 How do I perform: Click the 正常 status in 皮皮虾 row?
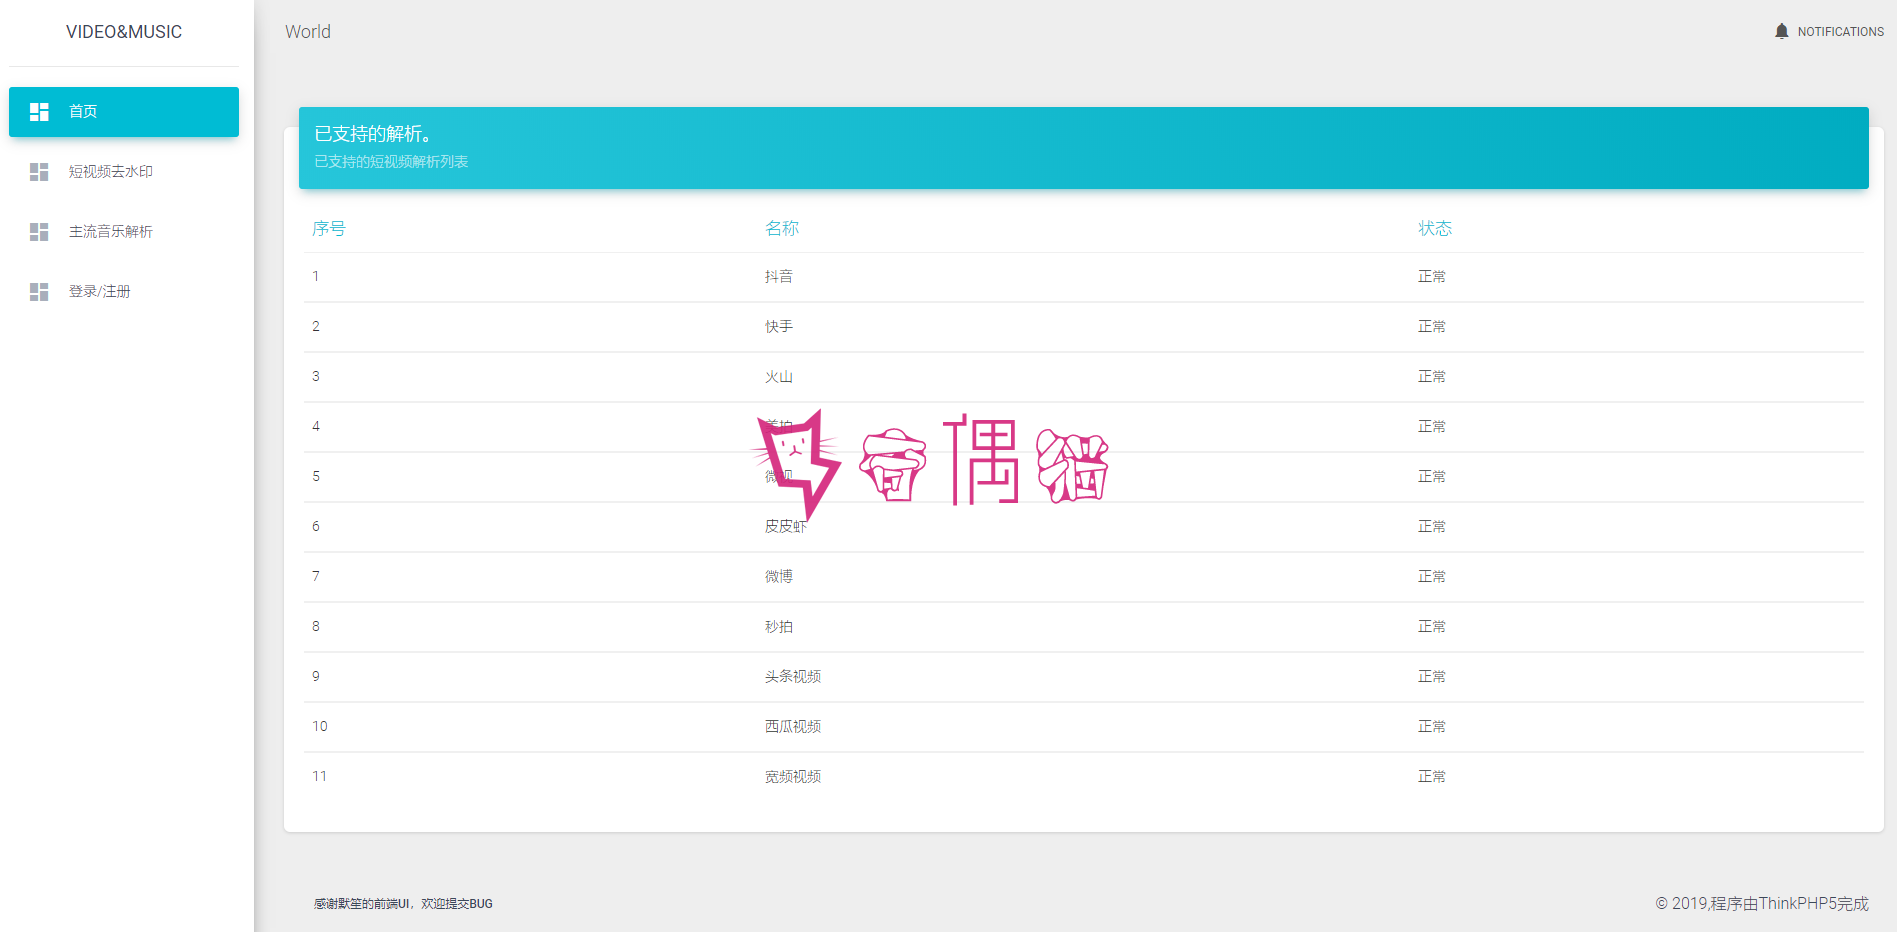tap(1432, 527)
